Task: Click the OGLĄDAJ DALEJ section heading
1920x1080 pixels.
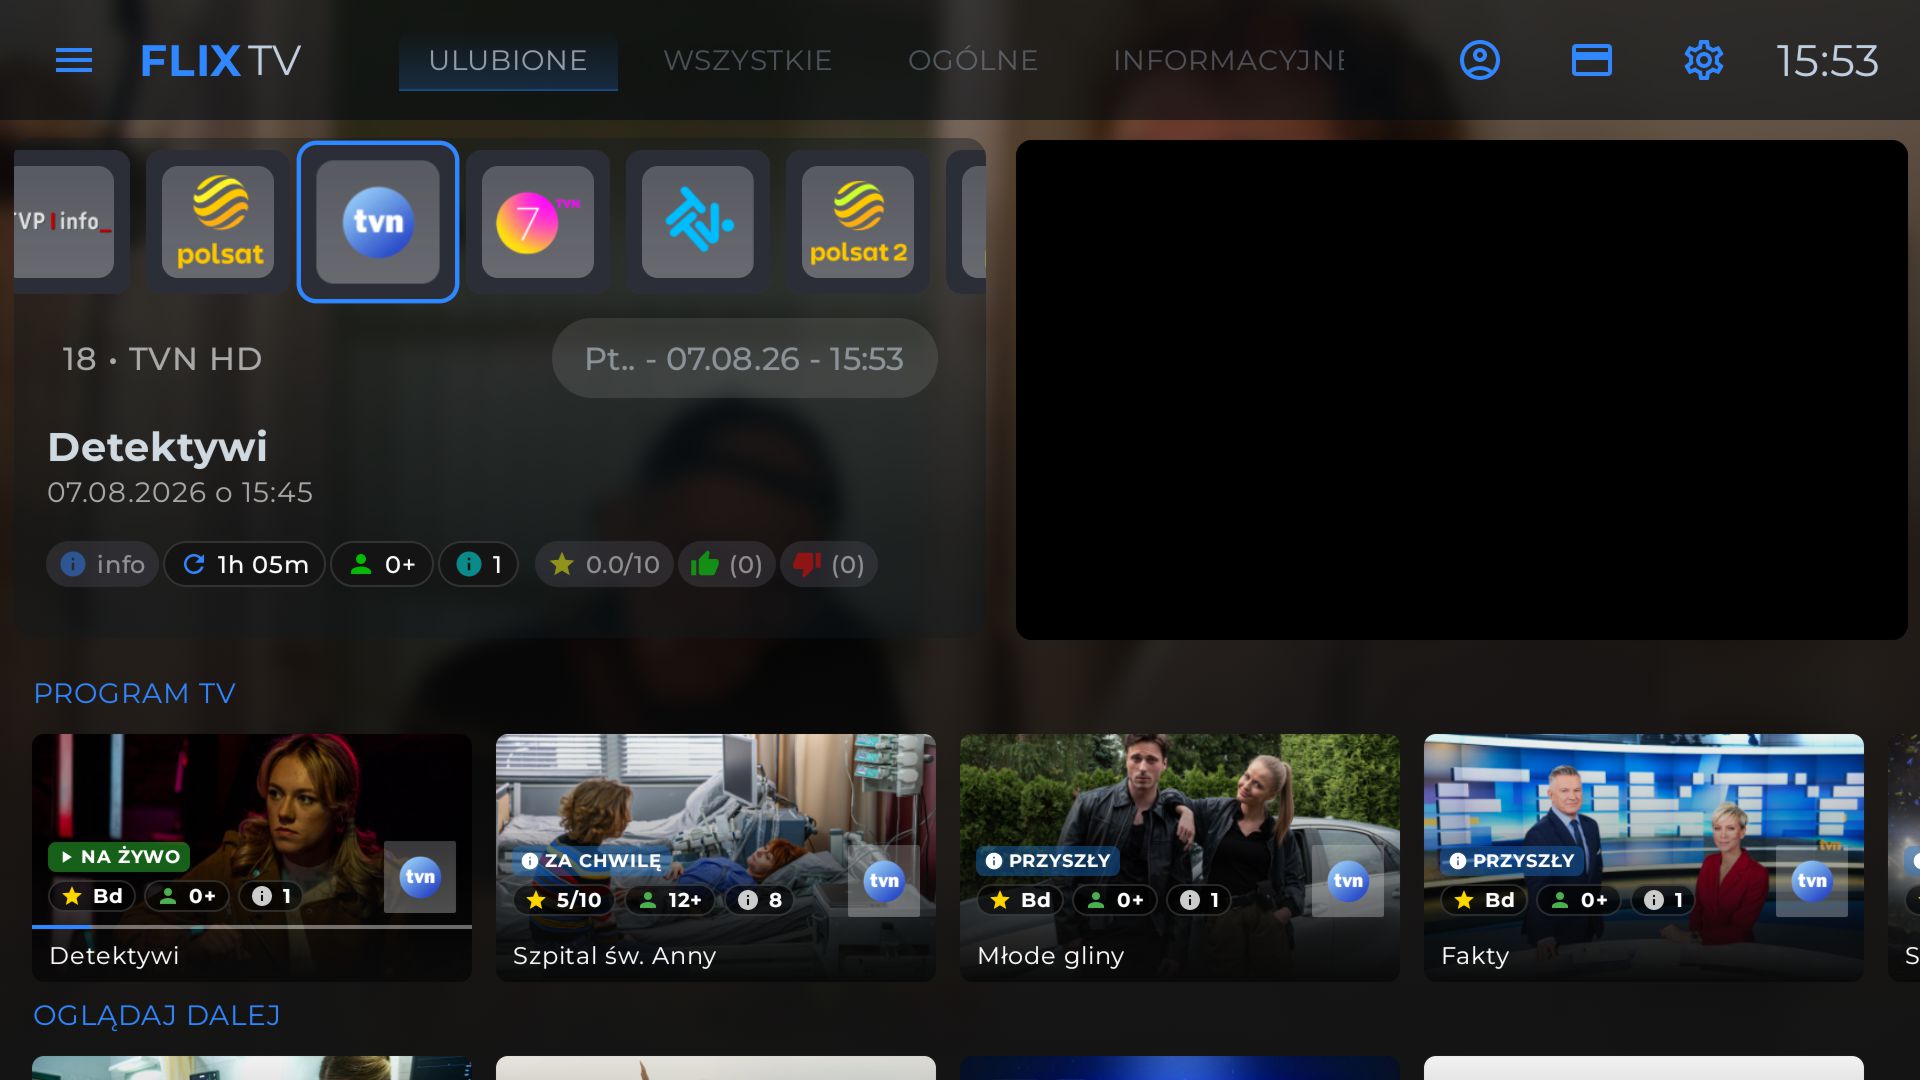Action: point(157,1015)
